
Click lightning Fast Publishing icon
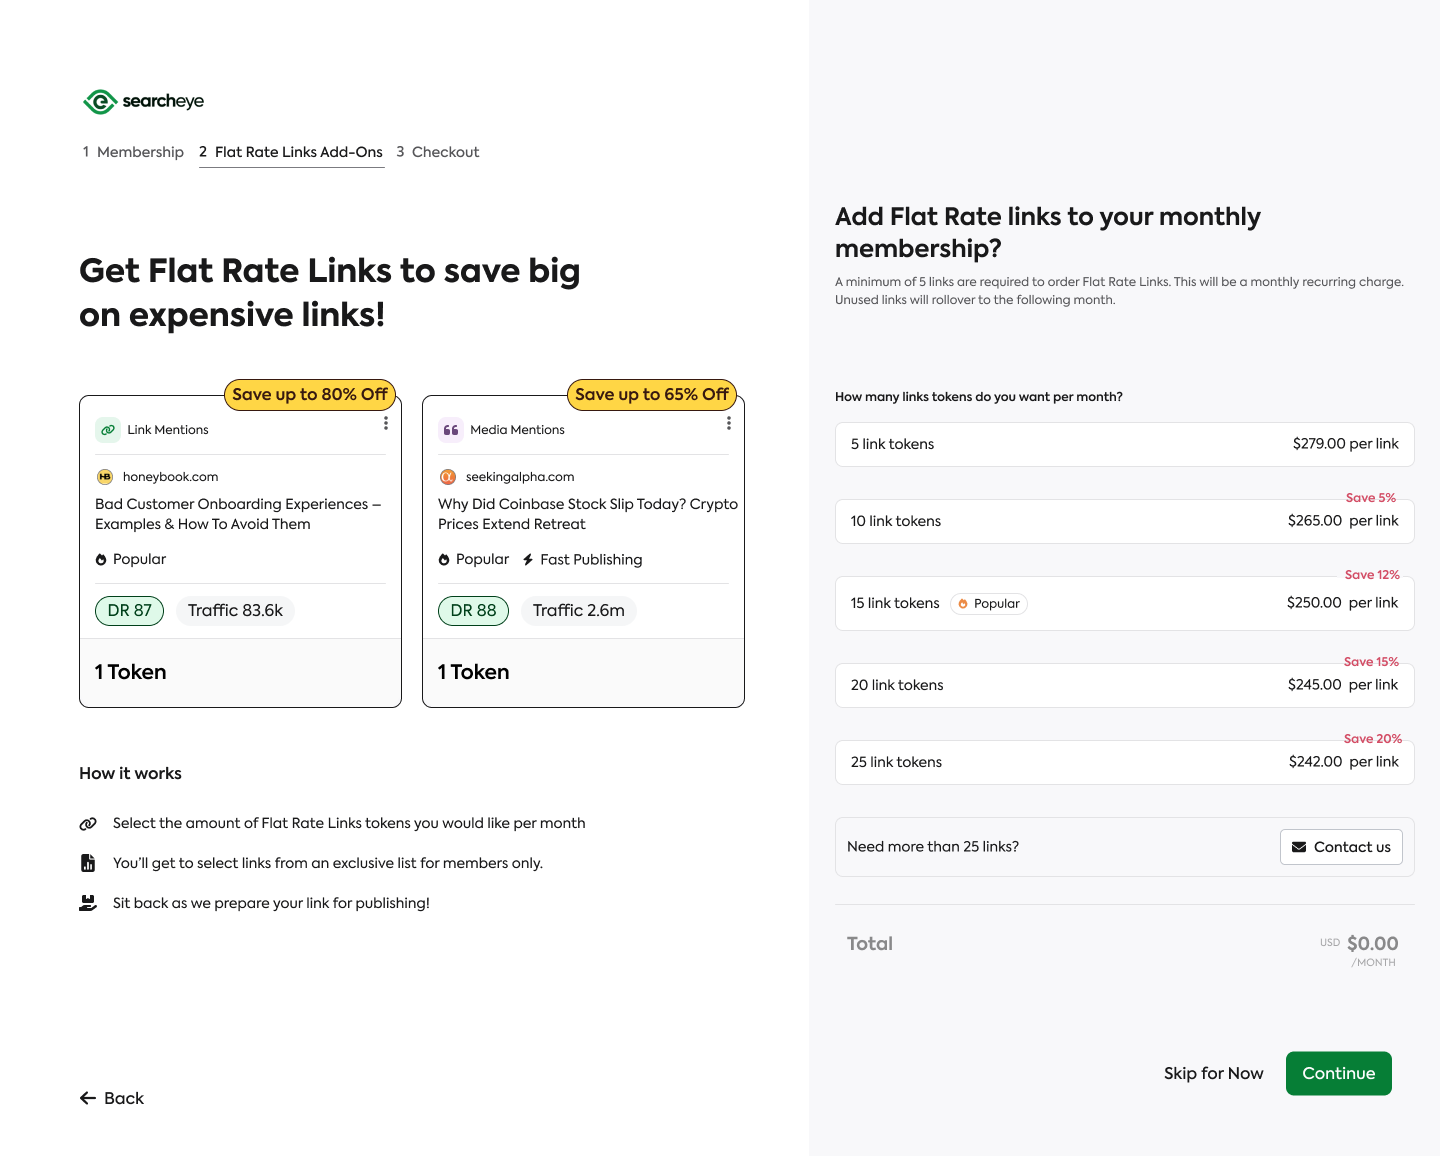pos(528,560)
